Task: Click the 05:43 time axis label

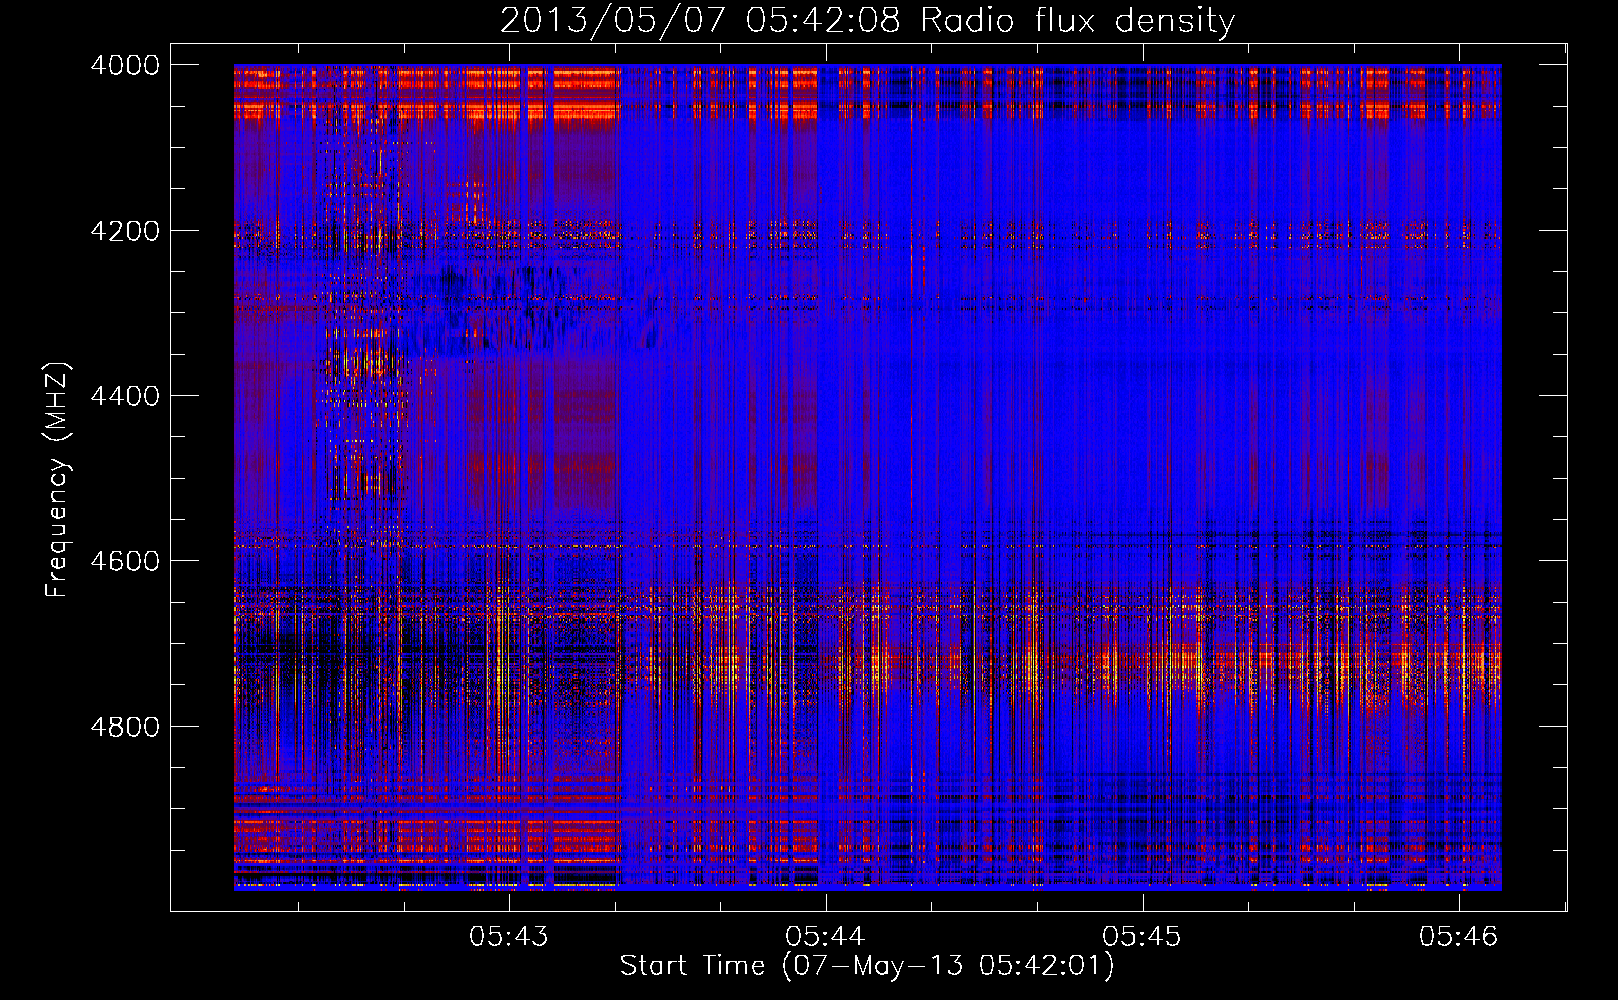Action: click(x=509, y=936)
